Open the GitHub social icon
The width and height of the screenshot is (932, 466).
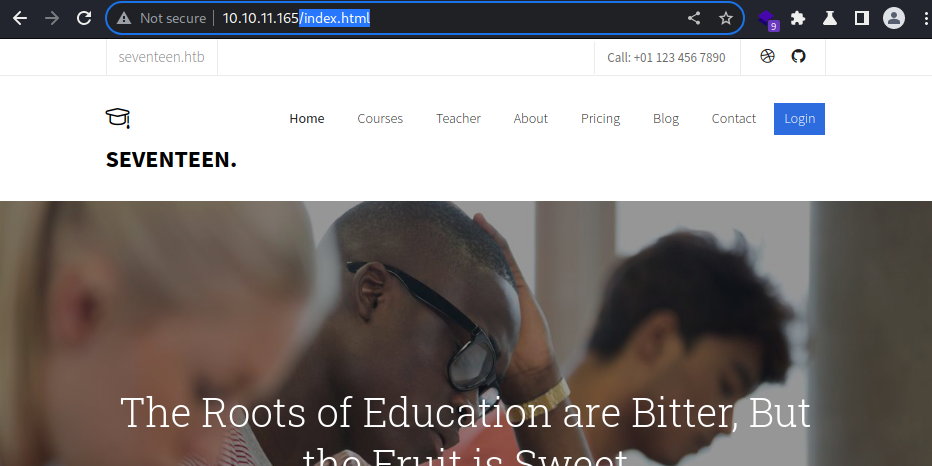[x=798, y=56]
